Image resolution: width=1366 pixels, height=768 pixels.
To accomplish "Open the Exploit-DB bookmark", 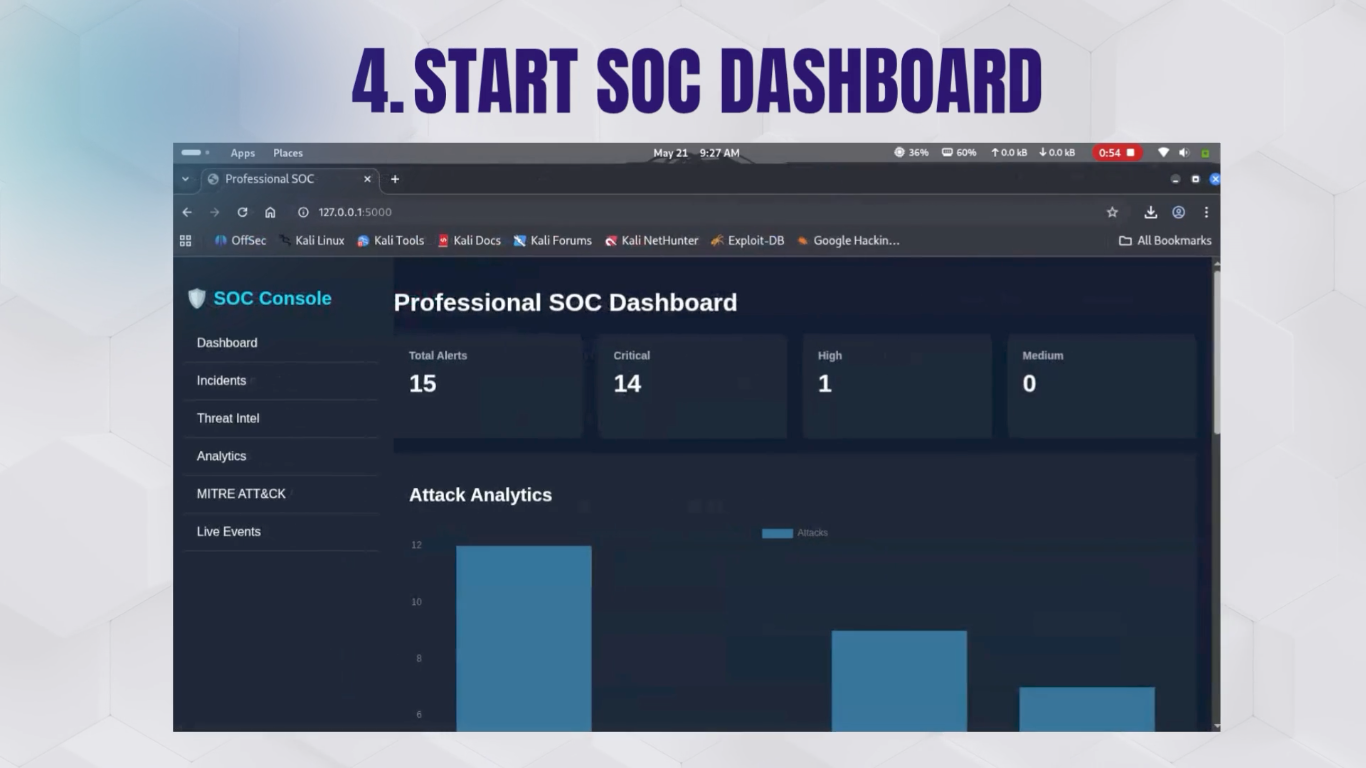I will [x=748, y=240].
